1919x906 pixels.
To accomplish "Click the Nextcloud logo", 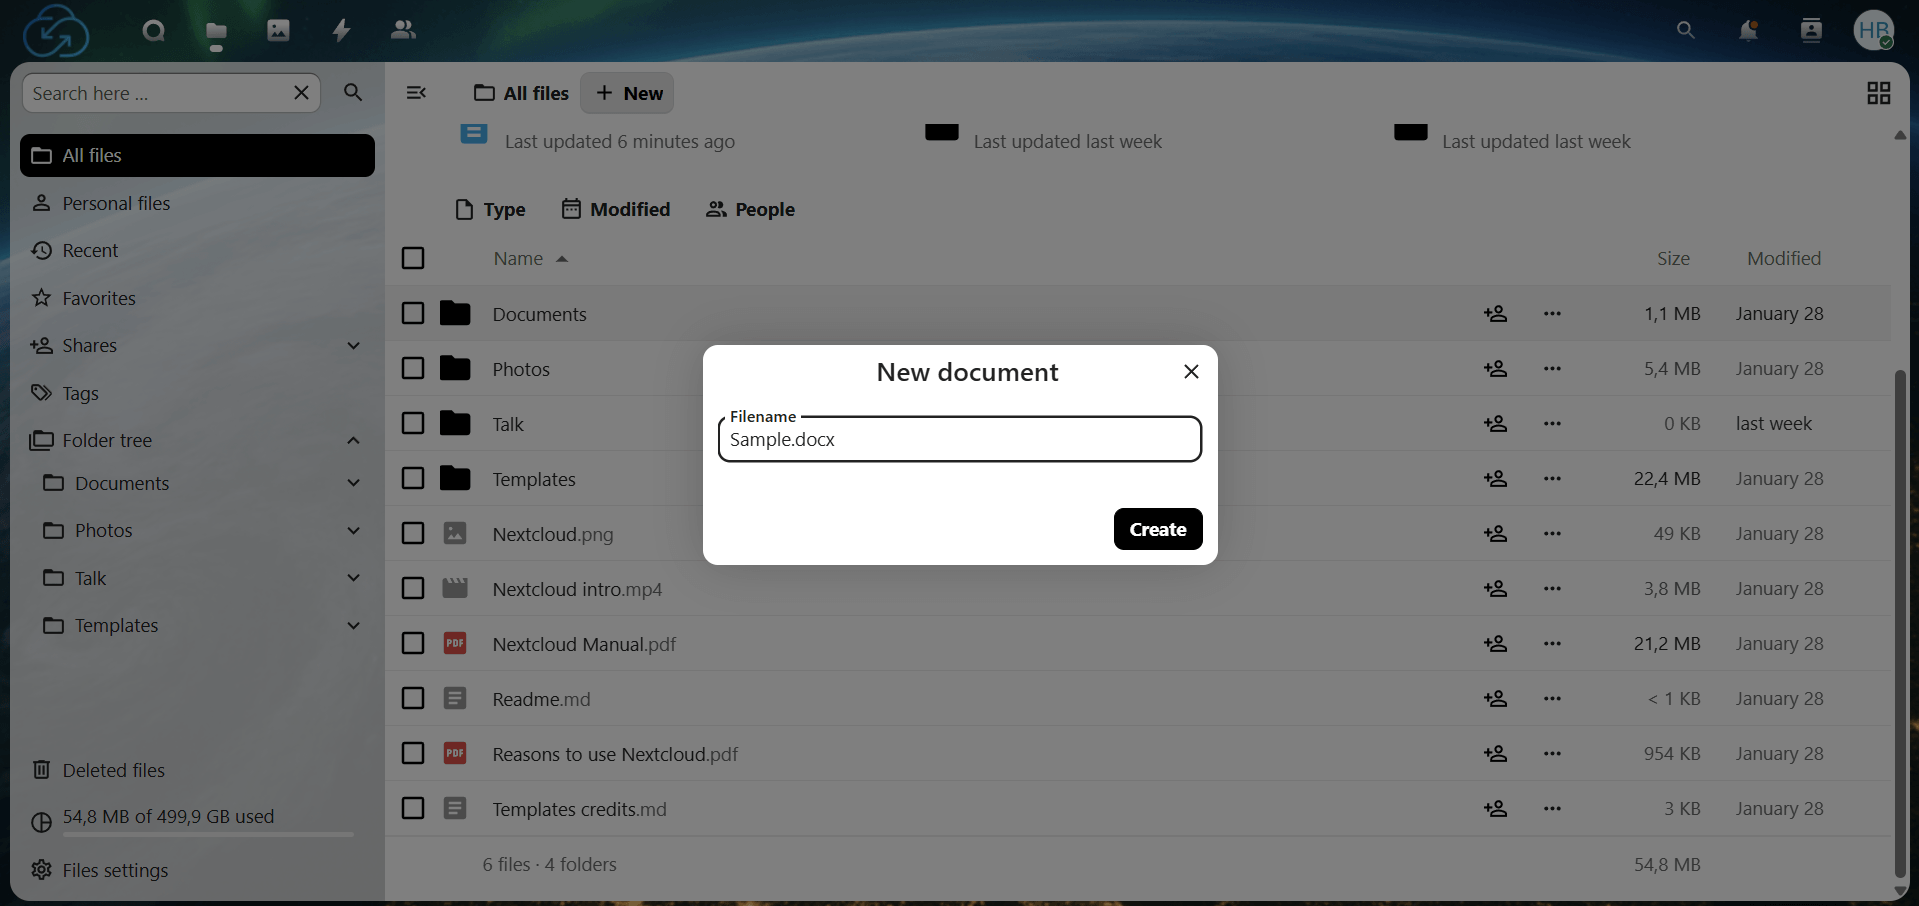I will [x=55, y=30].
